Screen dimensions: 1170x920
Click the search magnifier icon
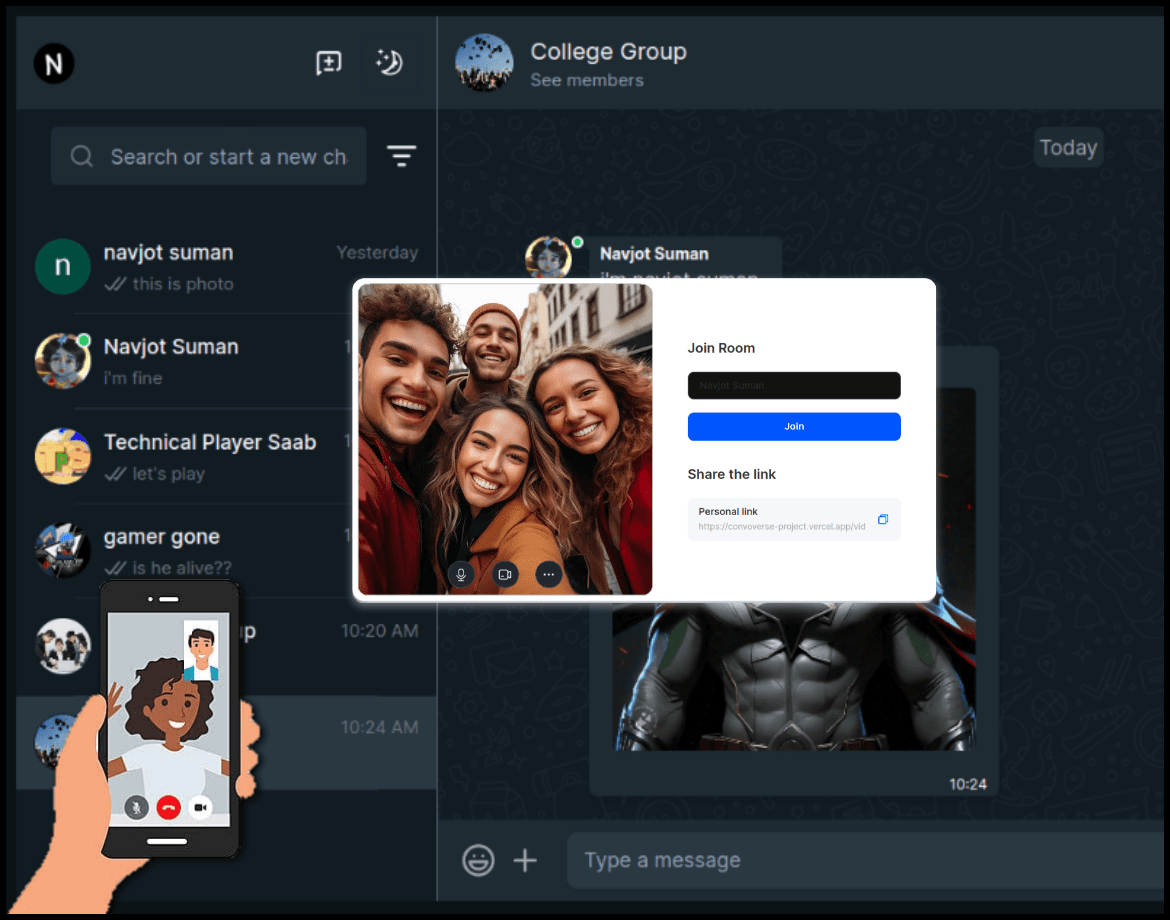(x=82, y=157)
